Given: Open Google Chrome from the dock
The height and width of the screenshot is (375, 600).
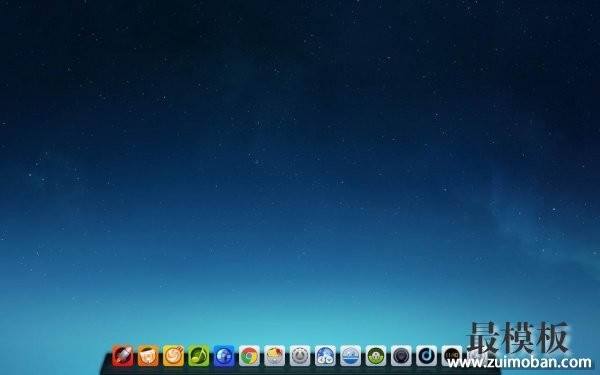Looking at the screenshot, I should [x=249, y=356].
